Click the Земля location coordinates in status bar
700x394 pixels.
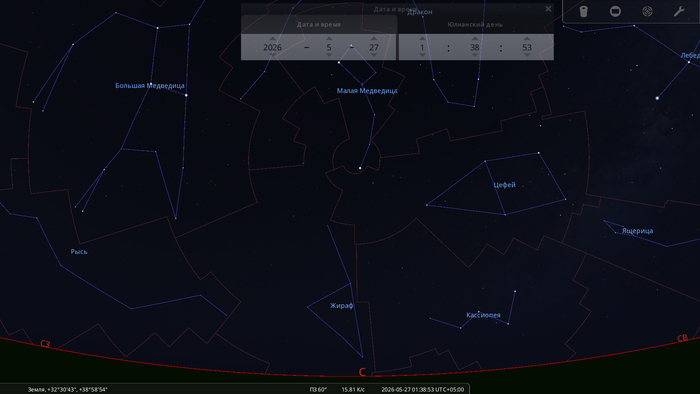click(x=67, y=390)
